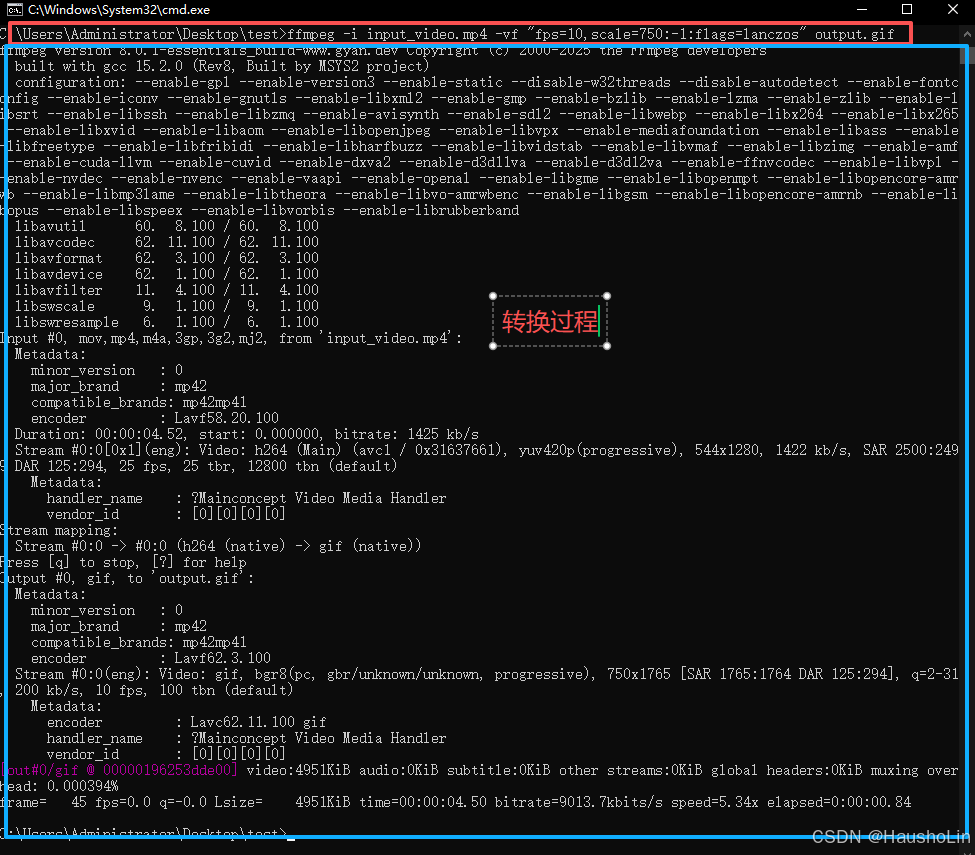Screen dimensions: 975x855
Task: Click the 'libavdevice' version row
Action: (x=167, y=274)
